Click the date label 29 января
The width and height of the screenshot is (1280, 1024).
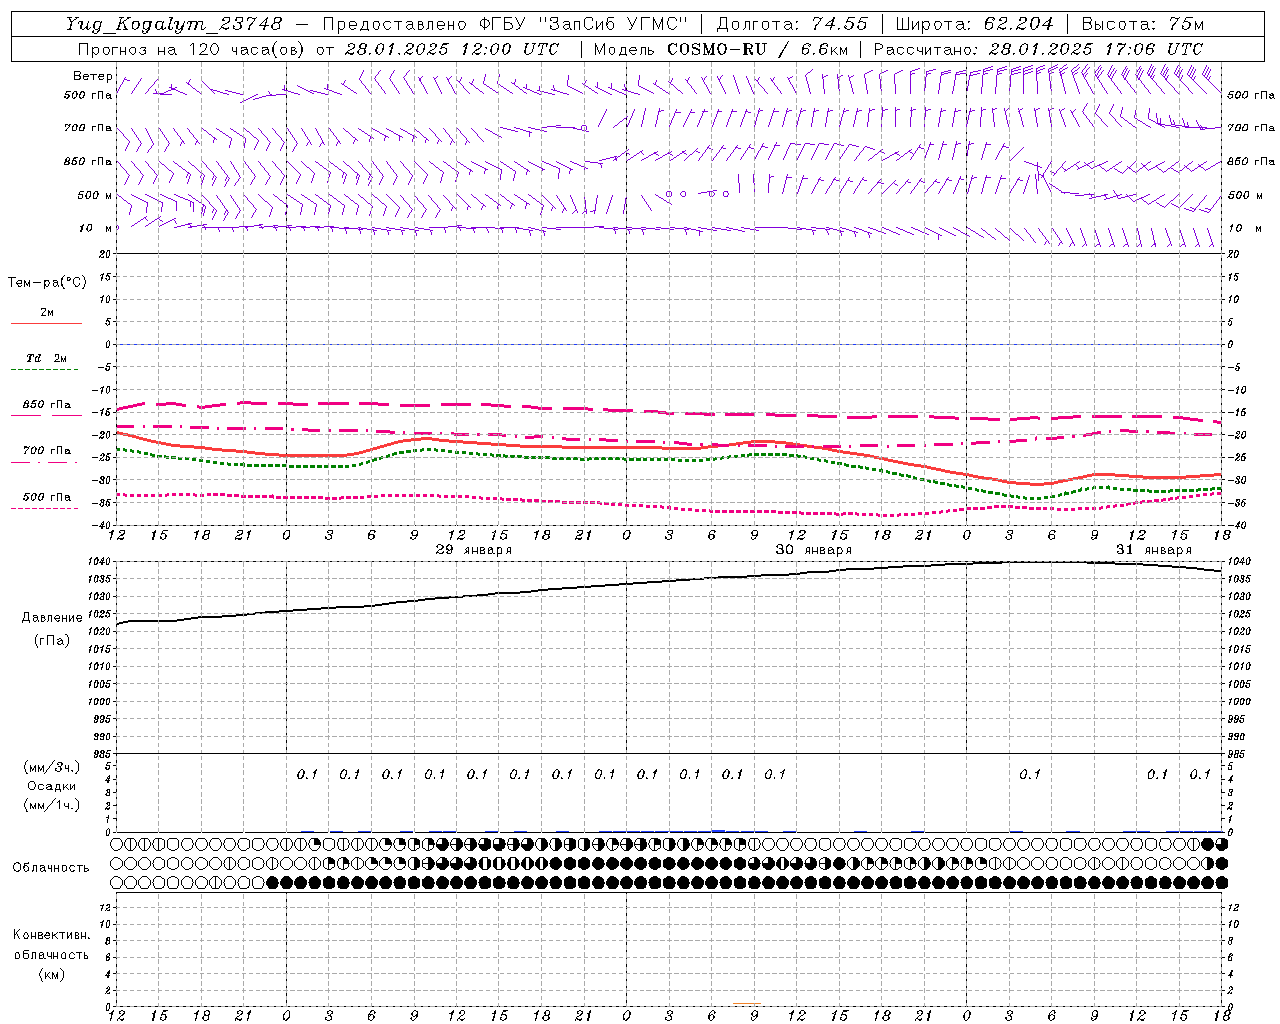pos(473,550)
